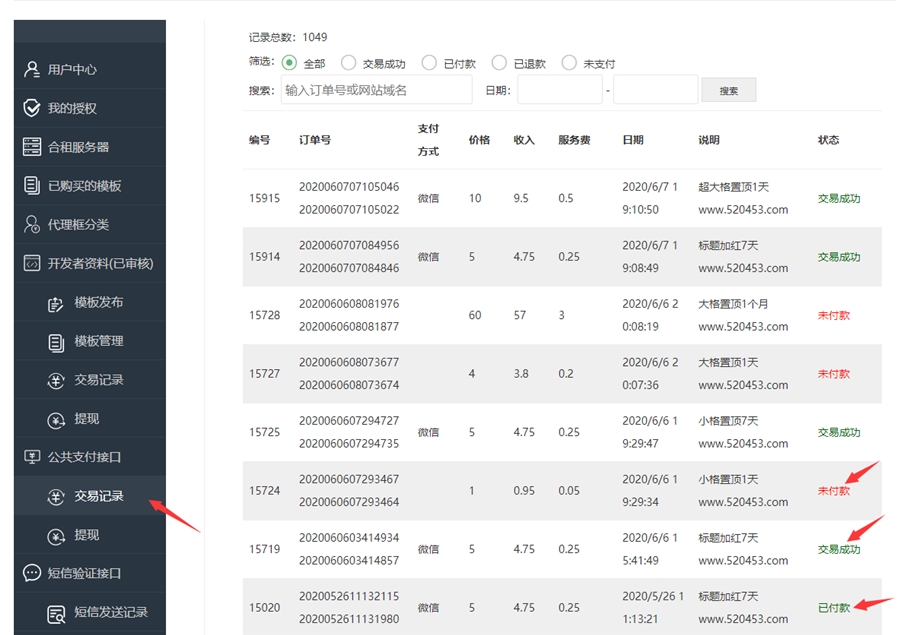Select the 已退款 filter radio button

point(499,63)
